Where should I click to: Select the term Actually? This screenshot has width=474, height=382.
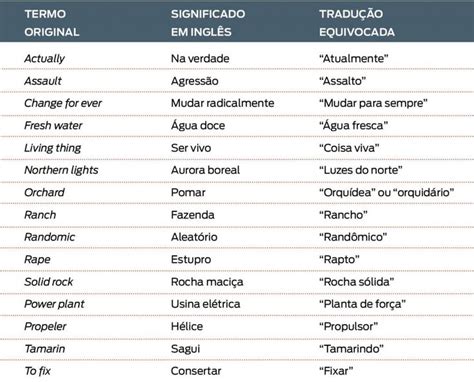(44, 59)
